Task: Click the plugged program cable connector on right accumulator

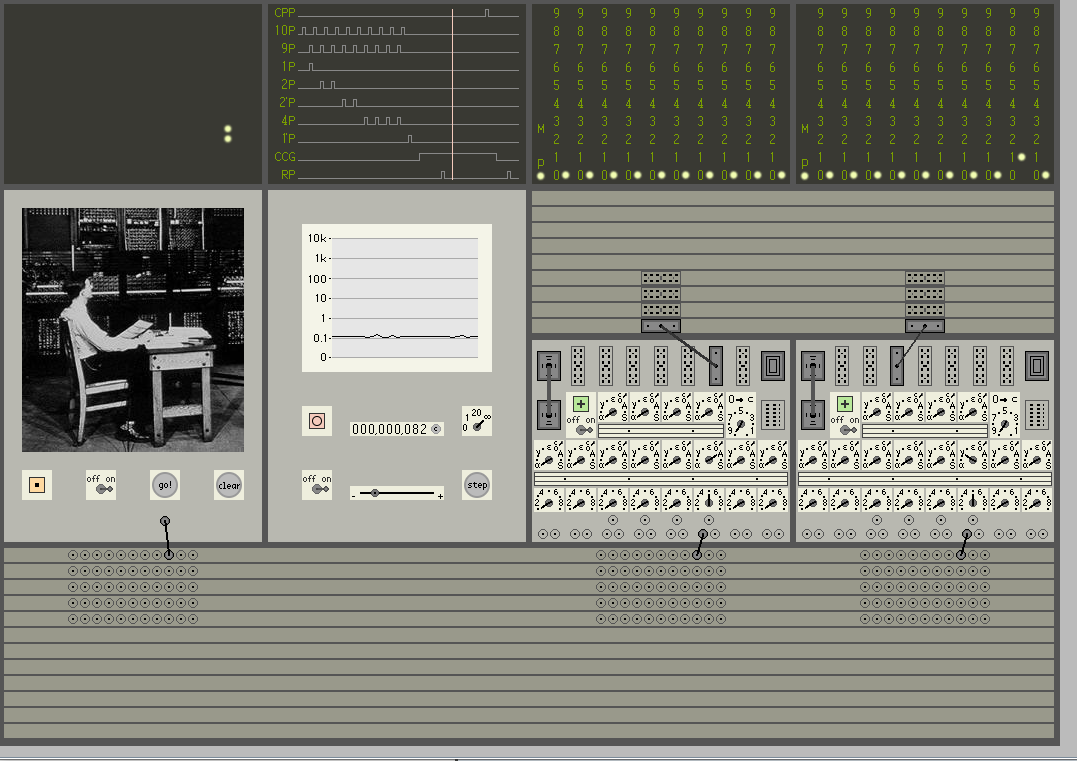Action: click(x=896, y=366)
